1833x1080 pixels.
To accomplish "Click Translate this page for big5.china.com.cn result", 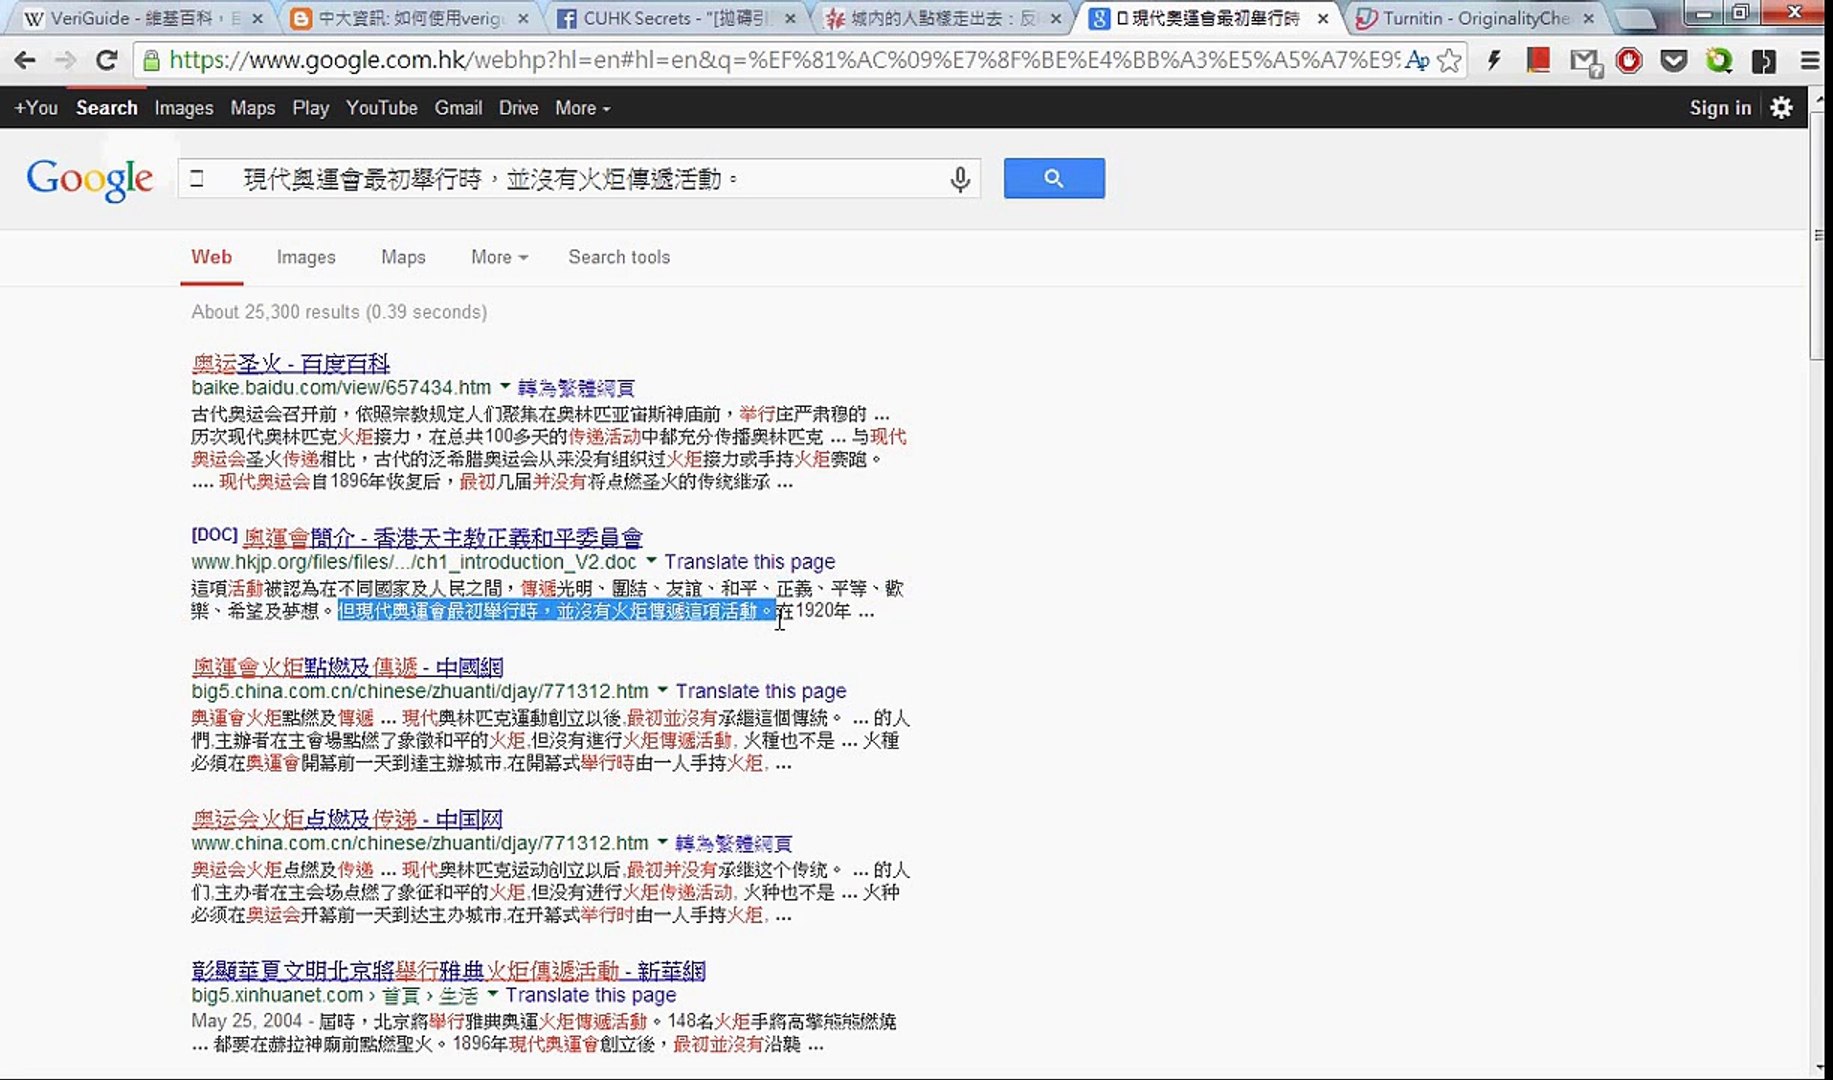I will [x=761, y=691].
